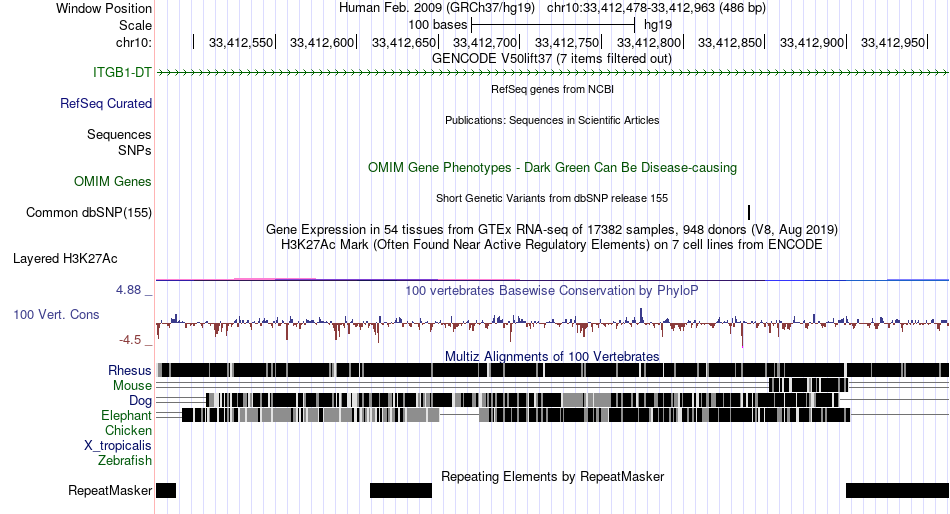950x514 pixels.
Task: Click the middle RepeatMasker repeat block
Action: 401,490
